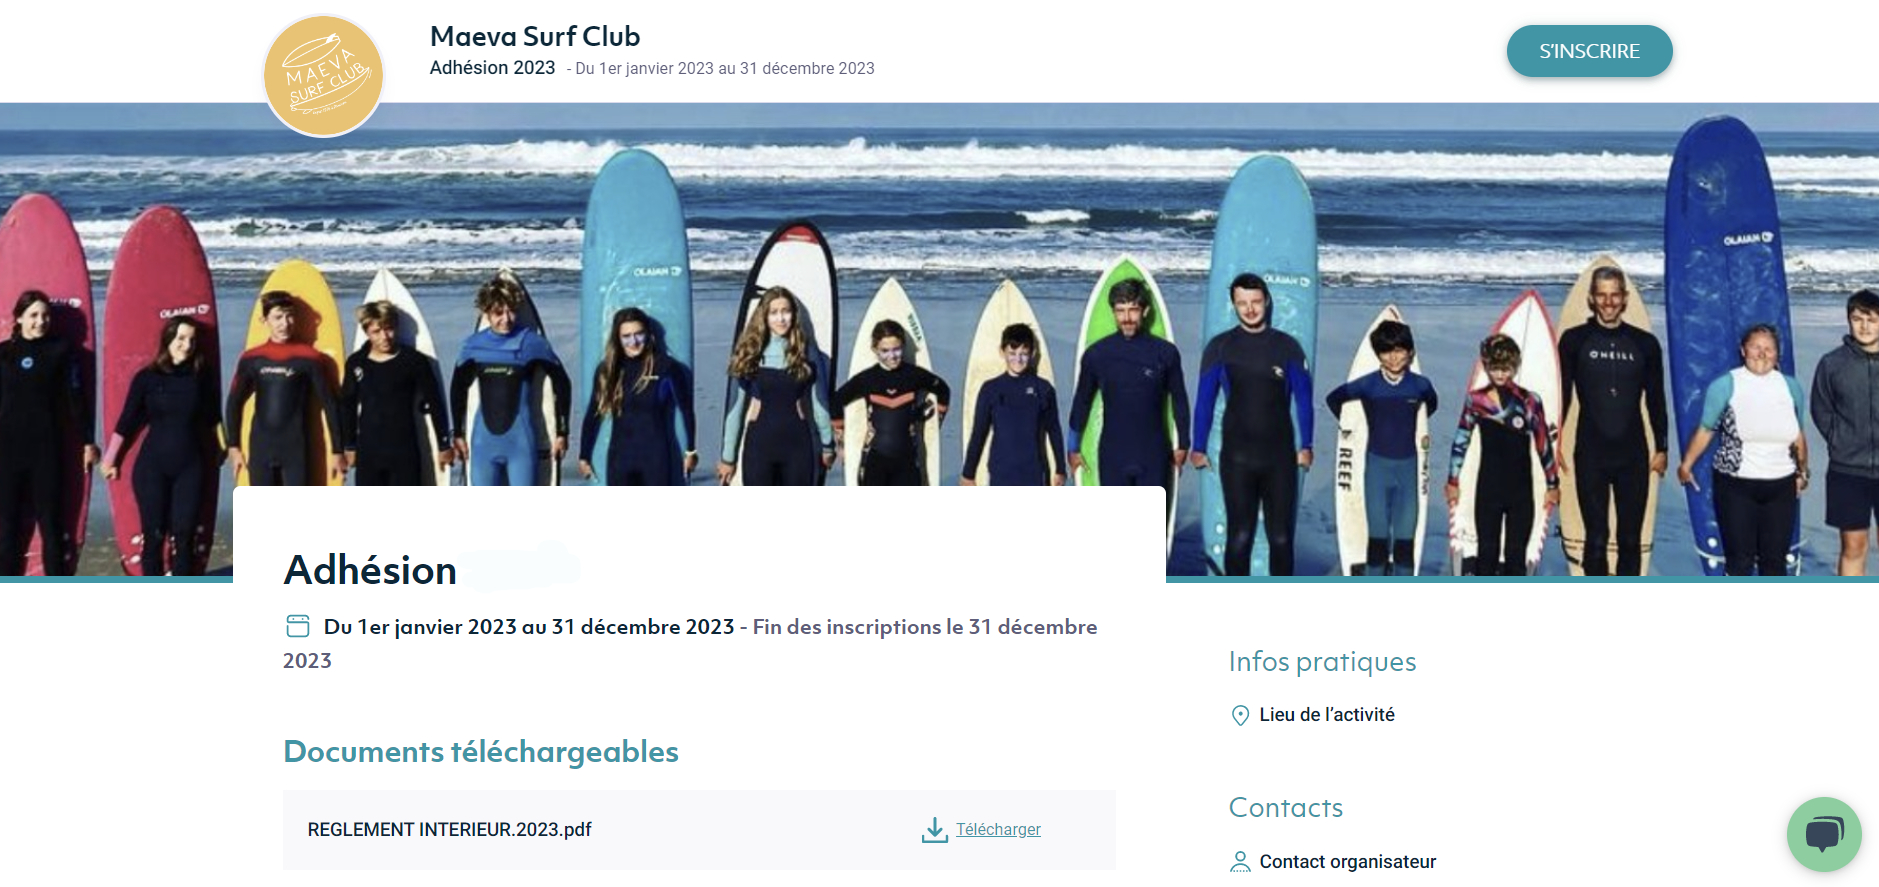Open the chat bubble widget
The width and height of the screenshot is (1879, 887).
[x=1823, y=834]
